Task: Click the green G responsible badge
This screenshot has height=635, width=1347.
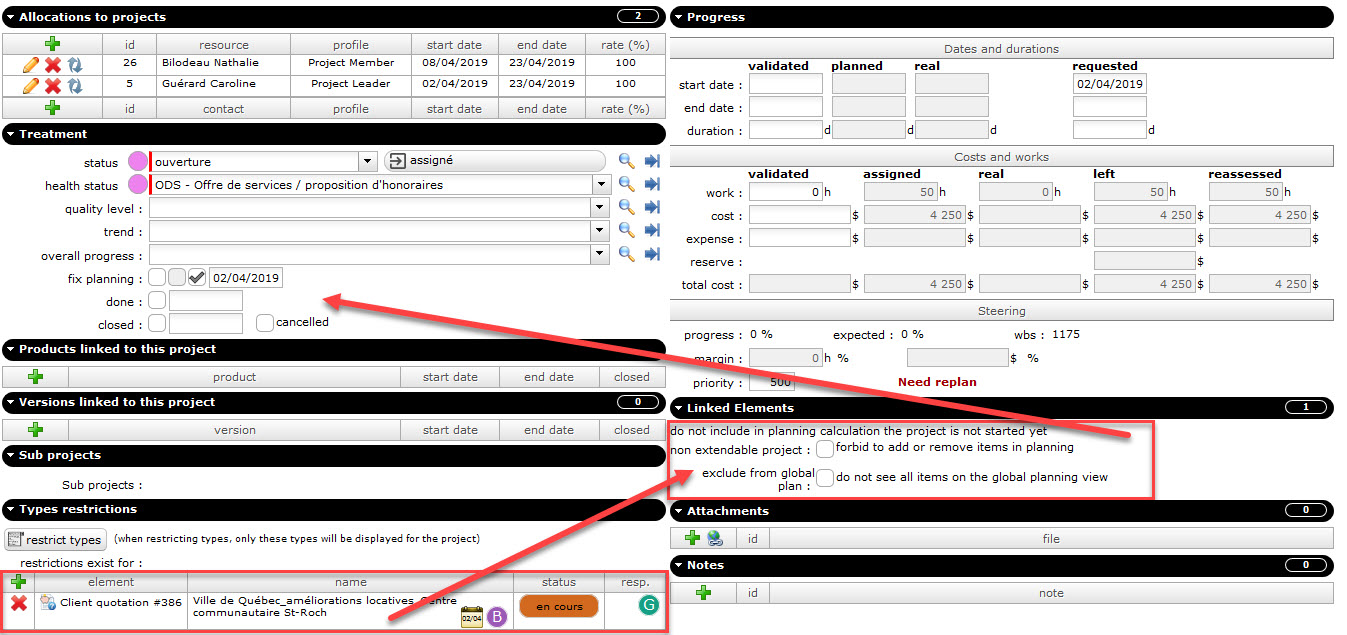Action: [x=648, y=604]
